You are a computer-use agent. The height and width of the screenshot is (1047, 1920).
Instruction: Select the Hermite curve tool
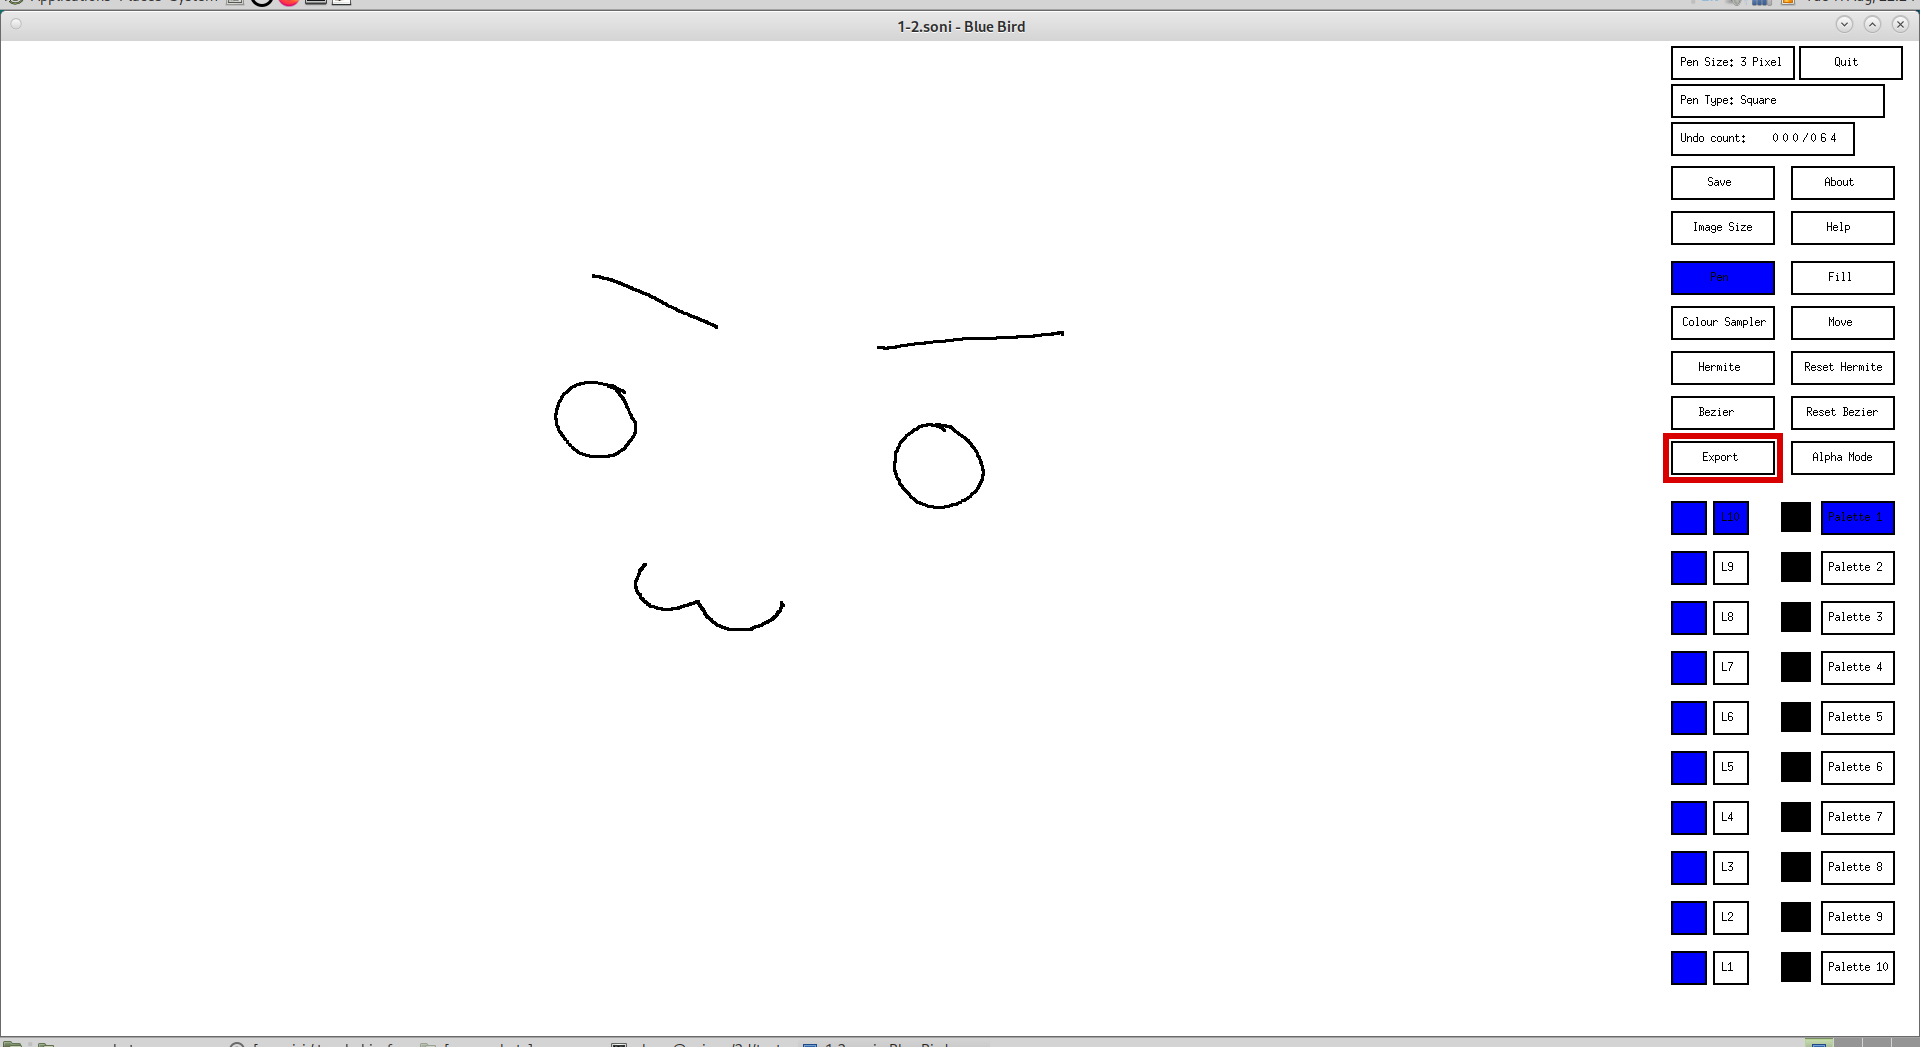click(1722, 367)
